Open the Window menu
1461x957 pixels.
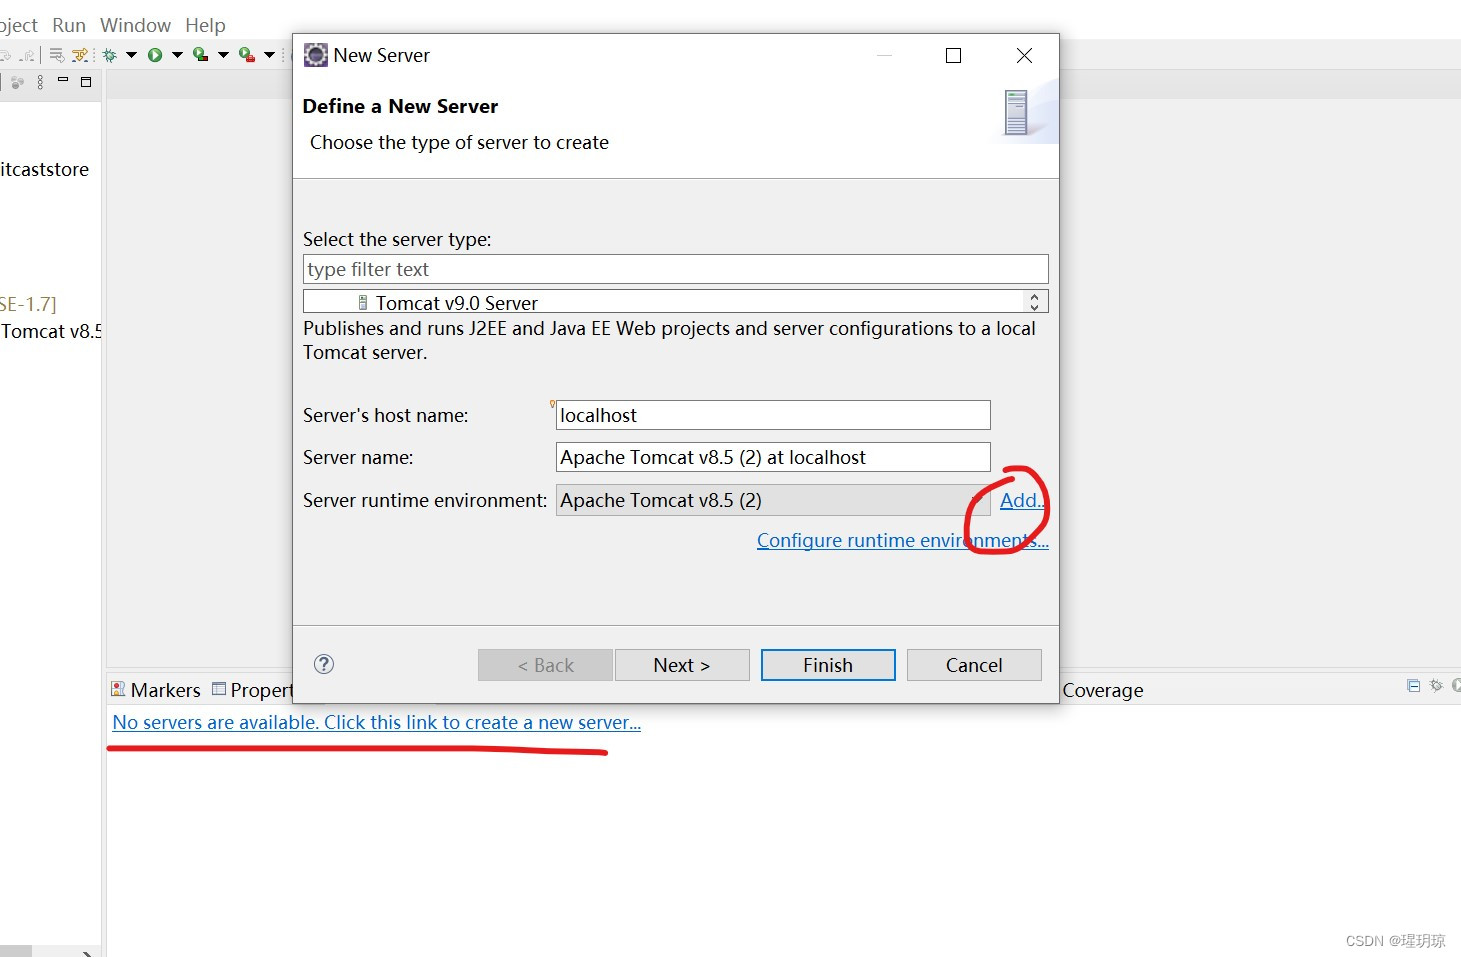[x=135, y=25]
